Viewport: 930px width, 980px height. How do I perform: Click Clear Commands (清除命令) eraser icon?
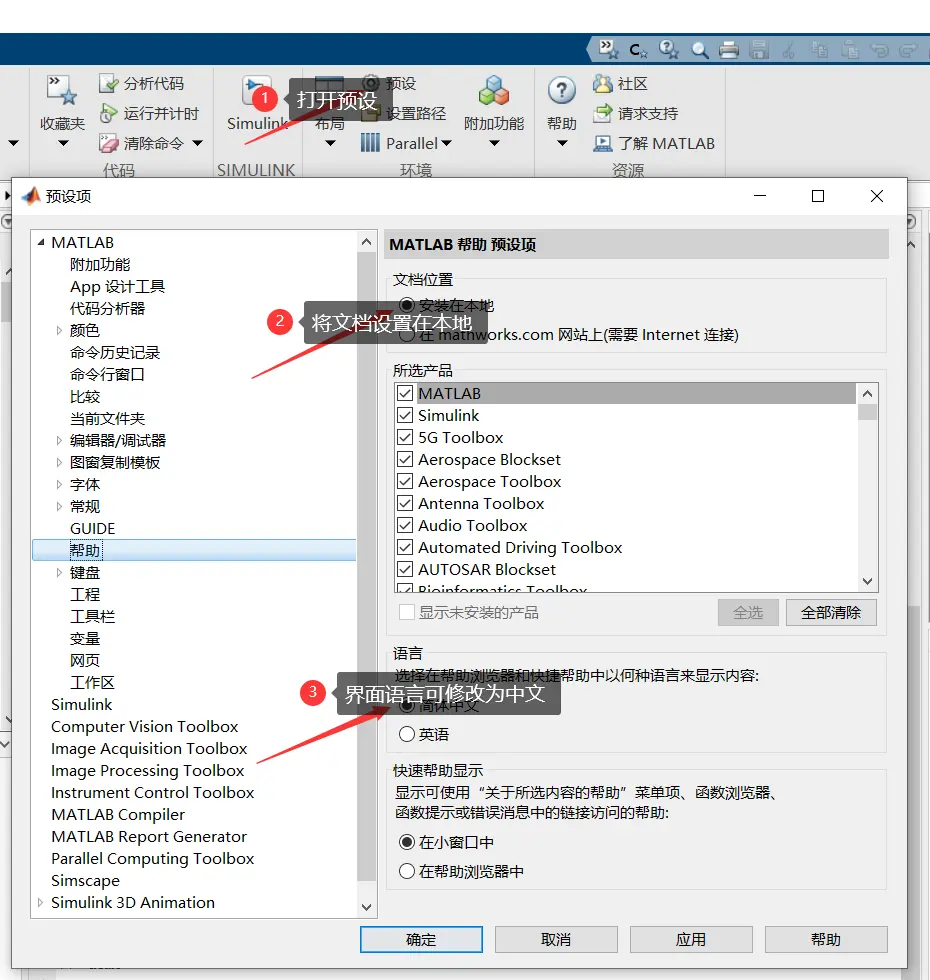pyautogui.click(x=109, y=143)
